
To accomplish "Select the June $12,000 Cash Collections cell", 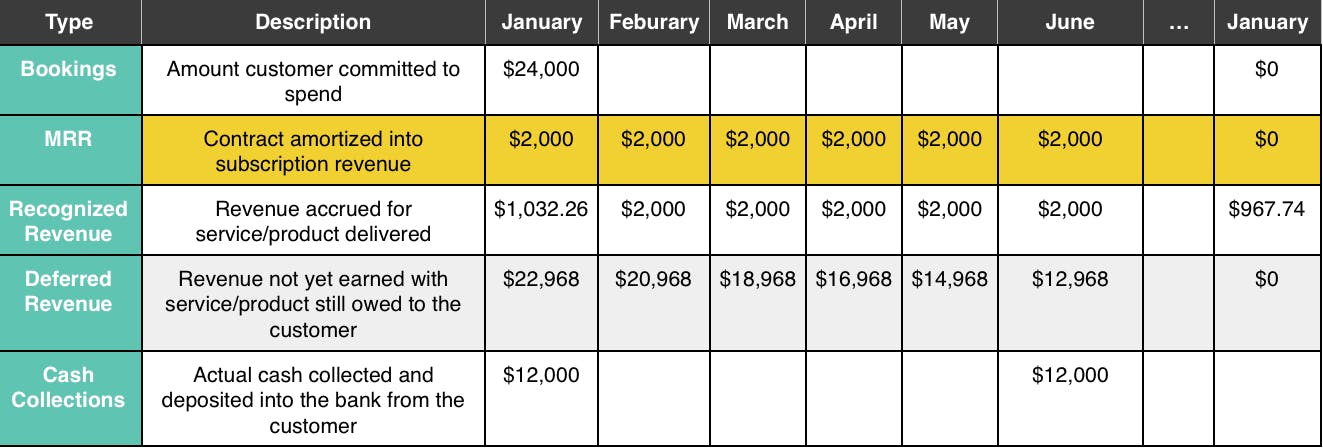I will click(x=1069, y=375).
